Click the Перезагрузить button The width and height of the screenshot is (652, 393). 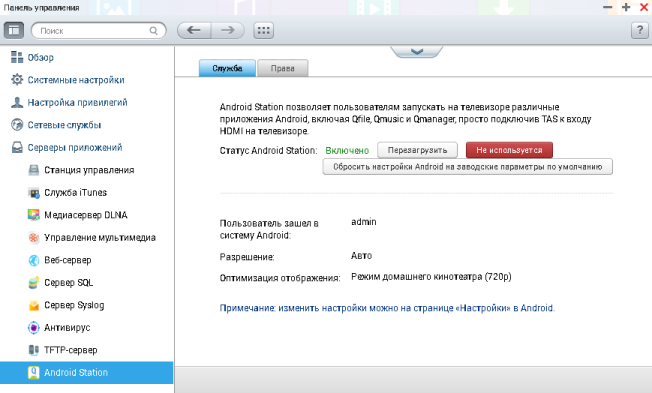click(x=417, y=150)
